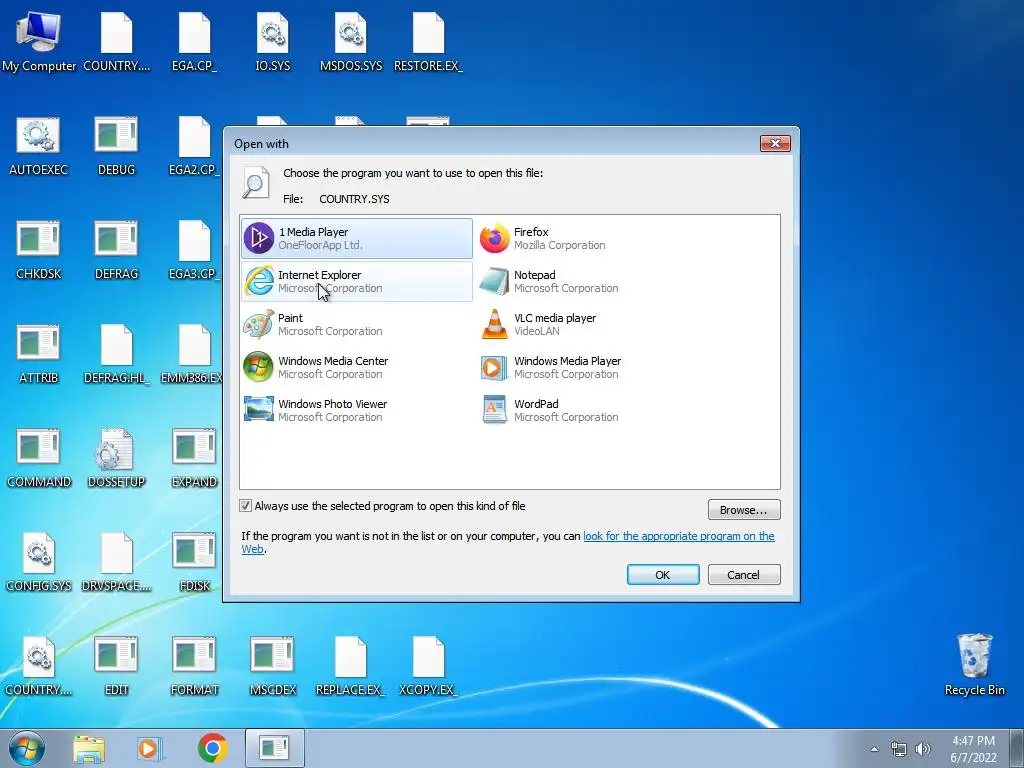Pick WordPad from the program list

[592, 411]
